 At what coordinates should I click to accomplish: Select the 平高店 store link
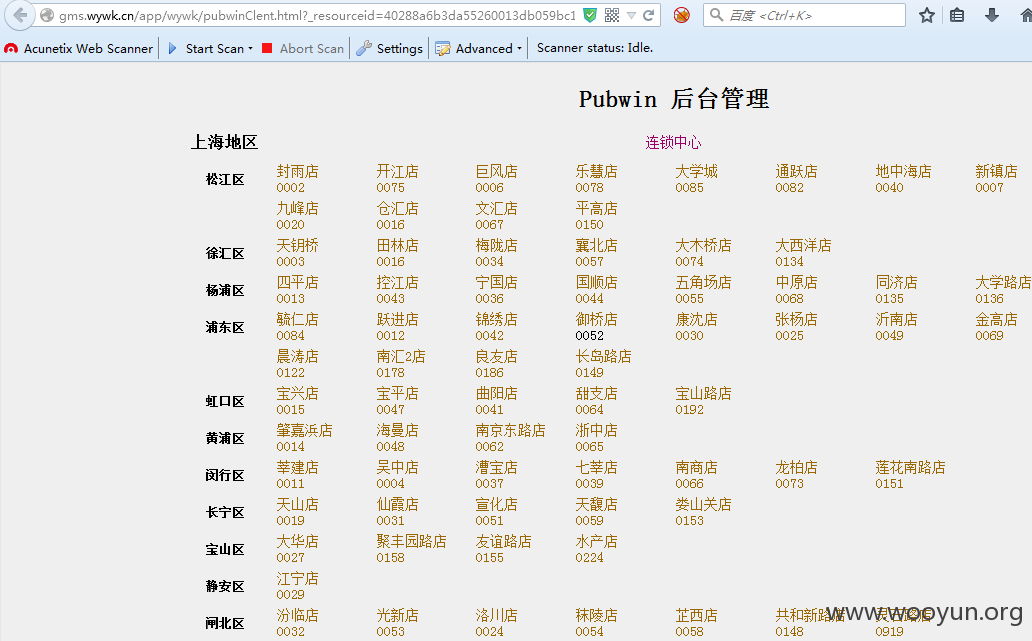click(596, 208)
